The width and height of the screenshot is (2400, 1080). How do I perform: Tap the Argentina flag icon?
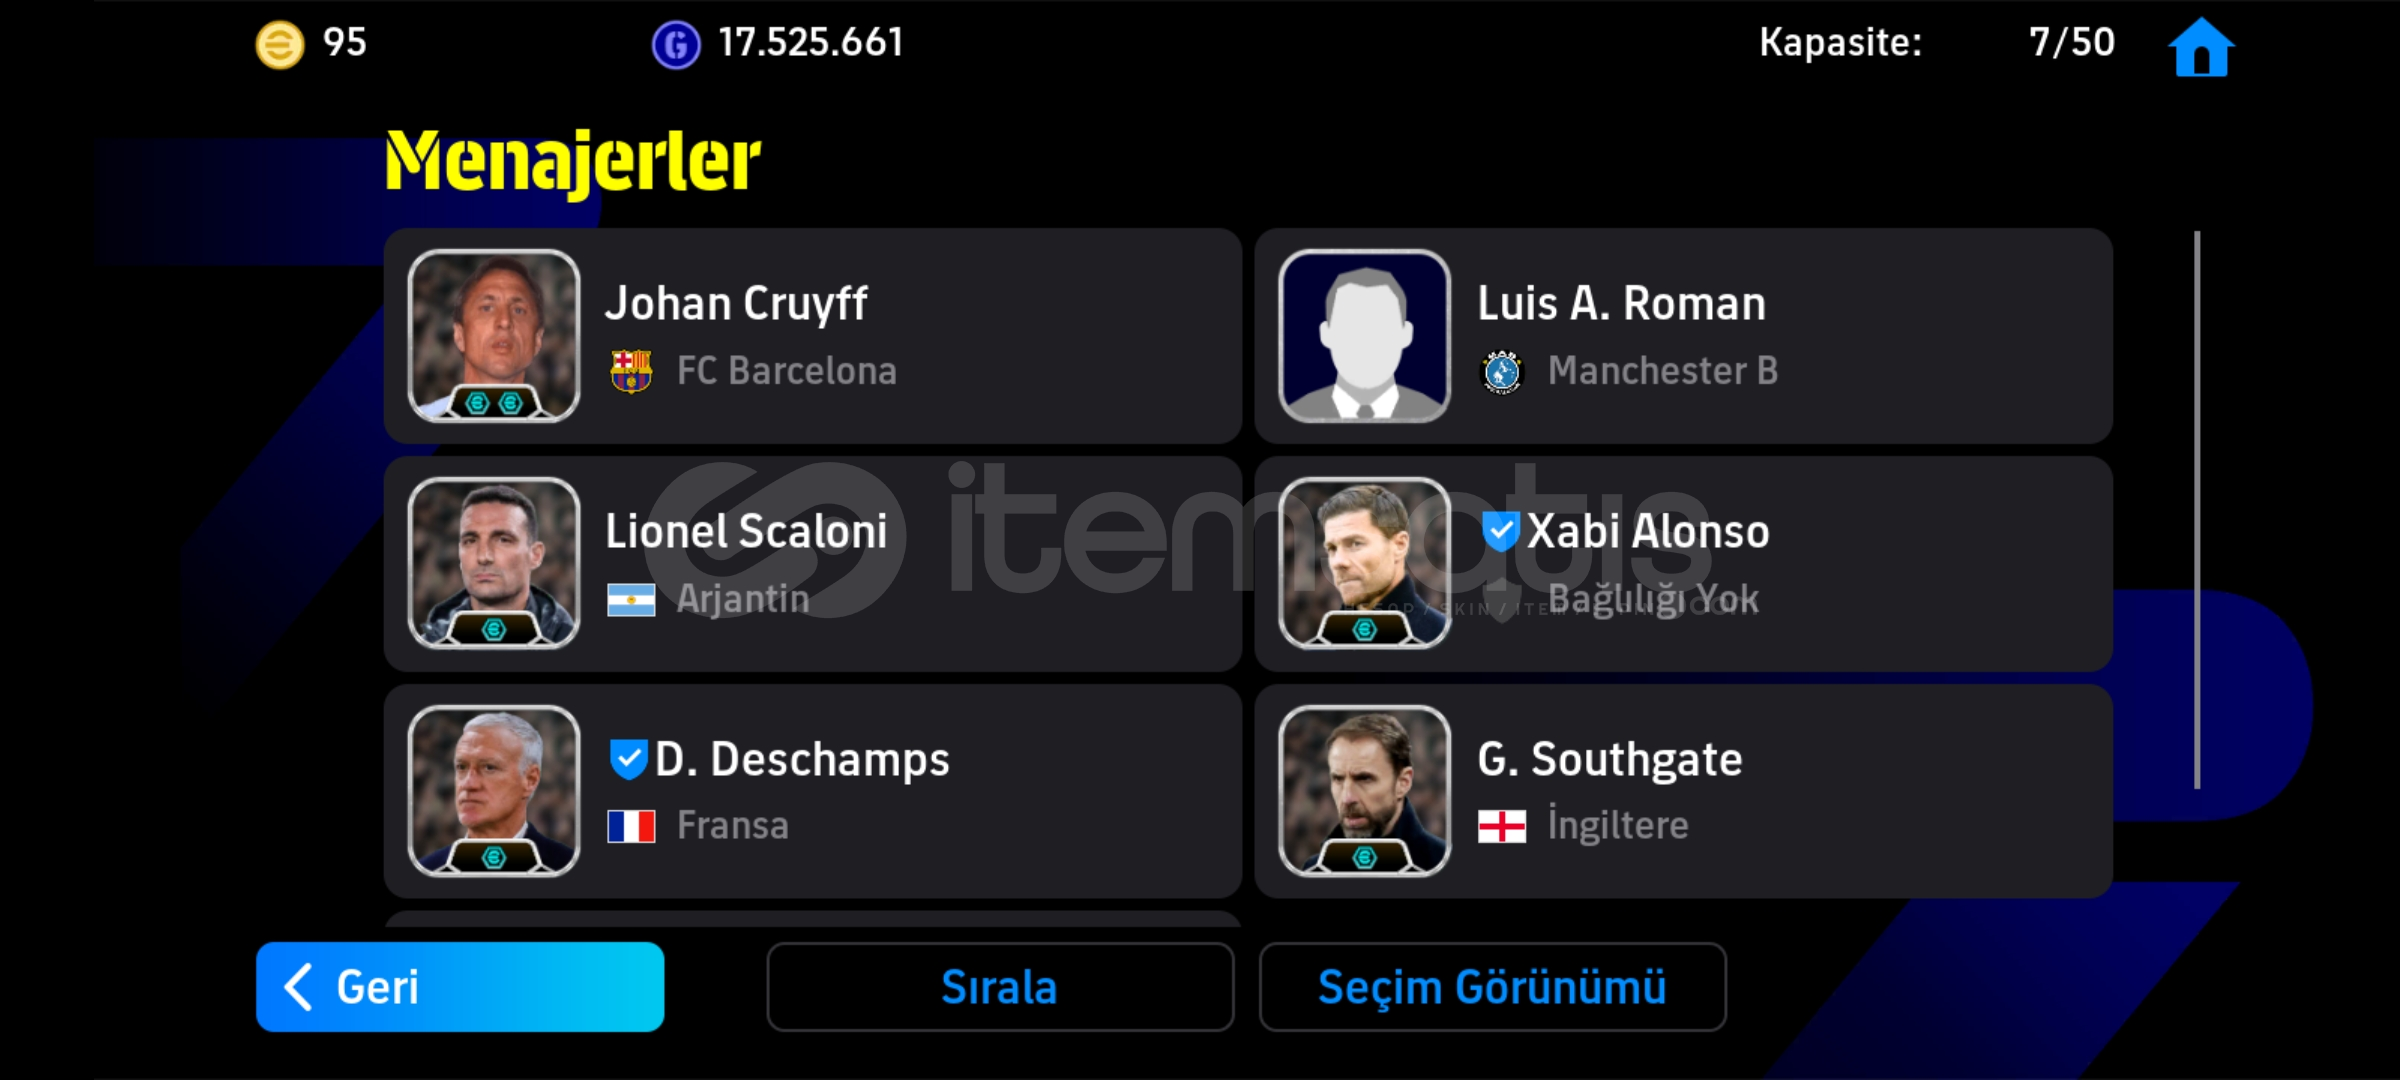[631, 600]
